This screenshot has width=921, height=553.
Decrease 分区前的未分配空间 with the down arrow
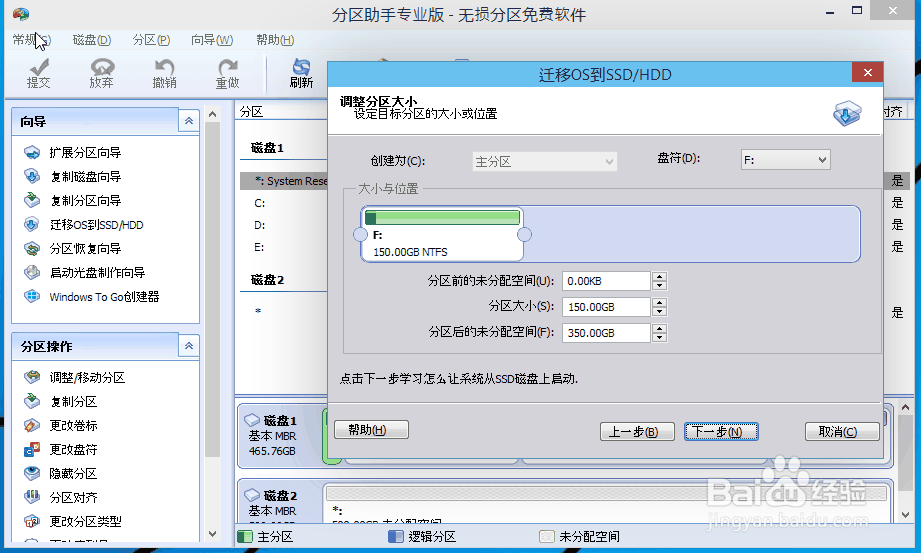point(660,286)
